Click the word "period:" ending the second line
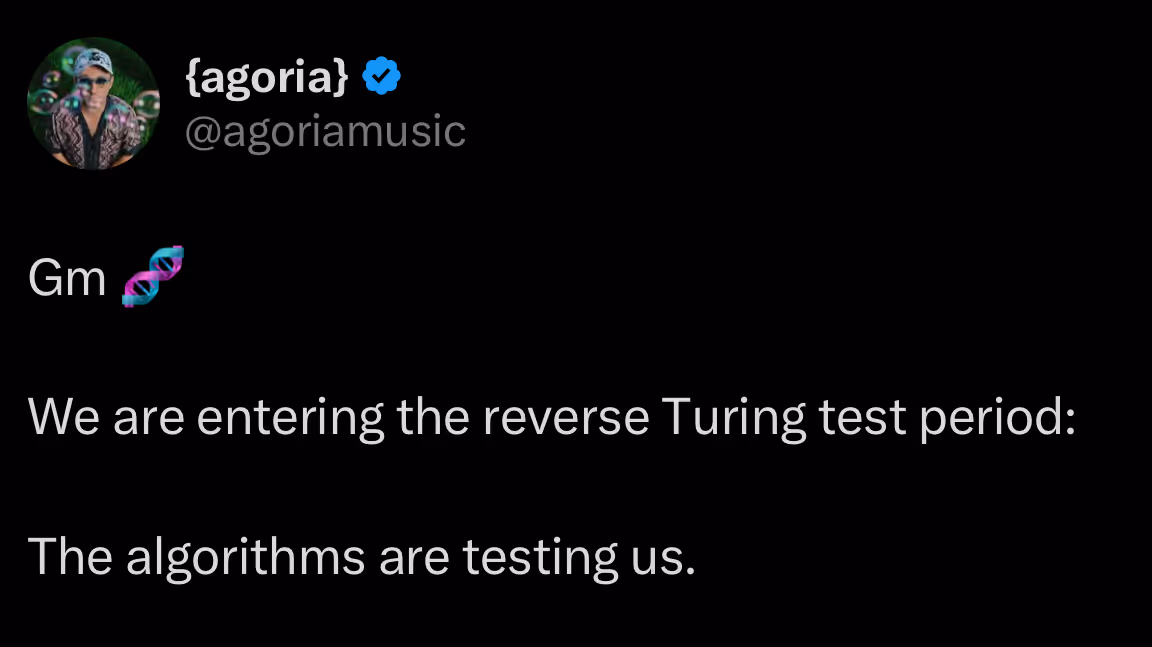This screenshot has height=647, width=1152. coord(998,418)
